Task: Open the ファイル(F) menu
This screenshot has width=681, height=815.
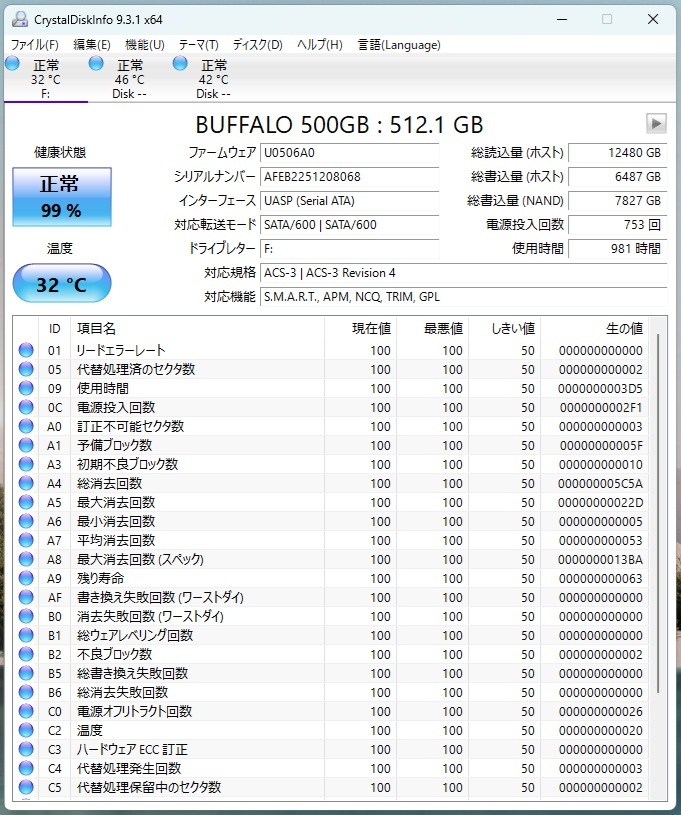Action: point(34,45)
